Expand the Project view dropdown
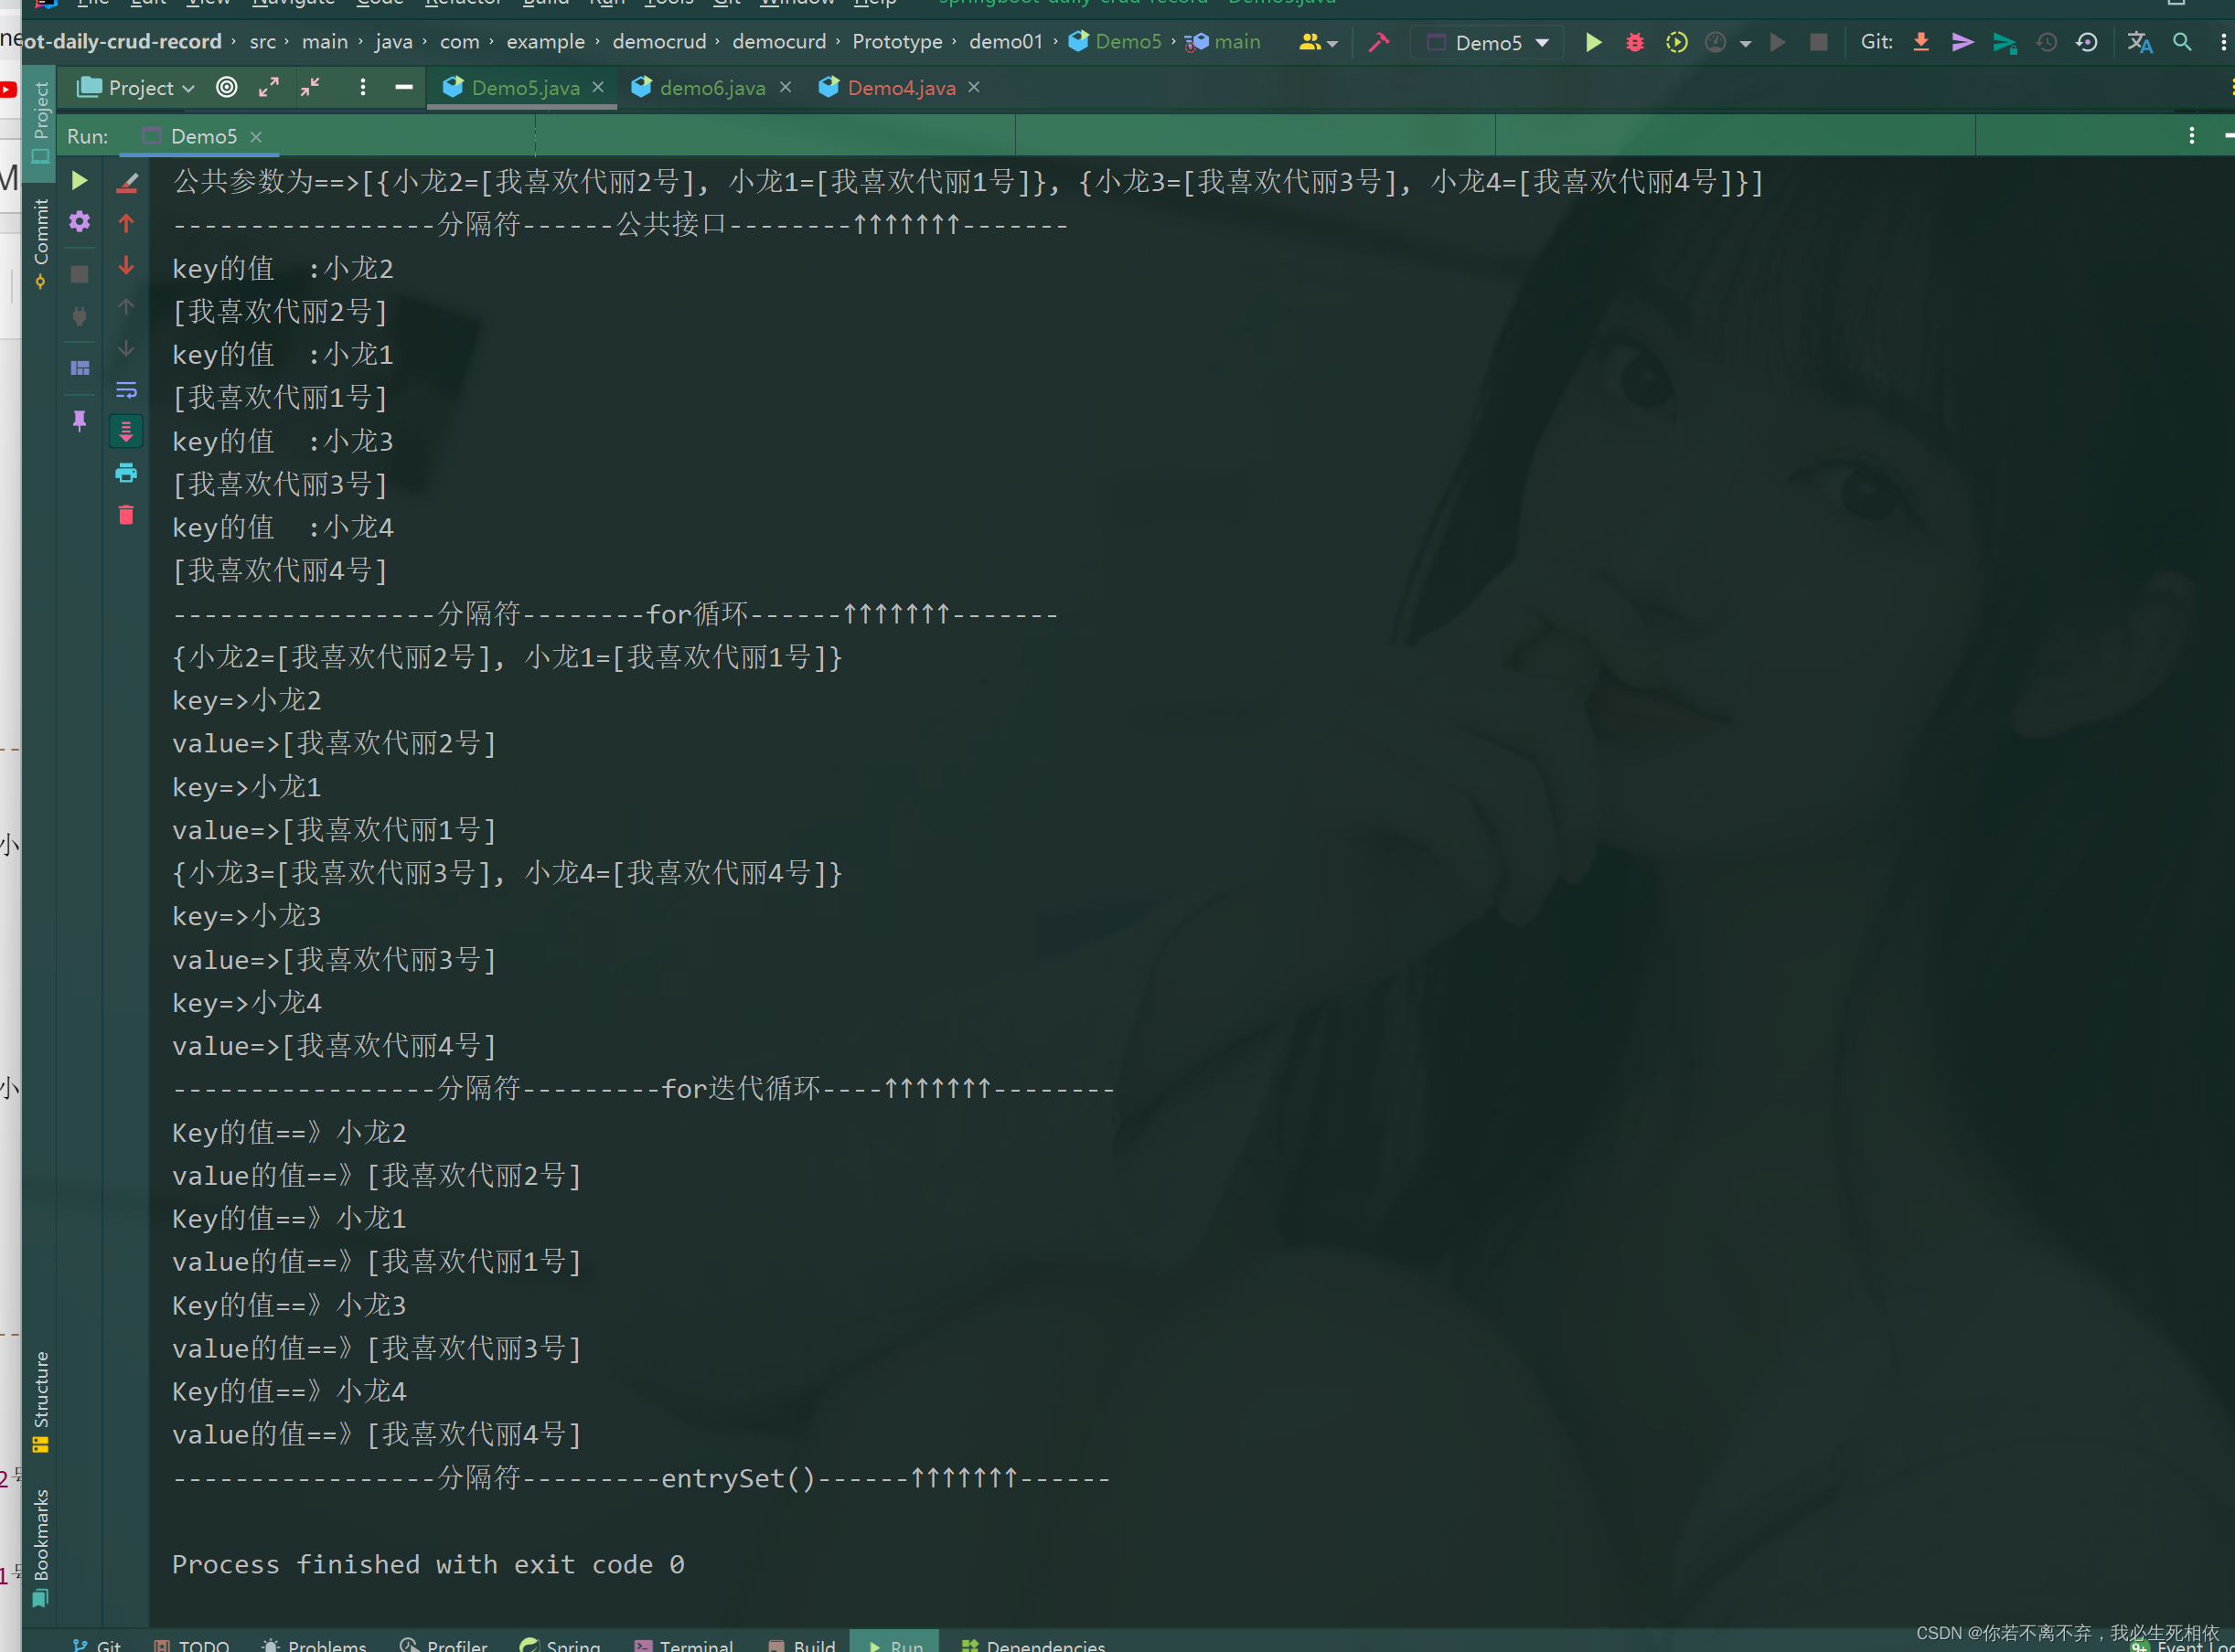 (137, 88)
